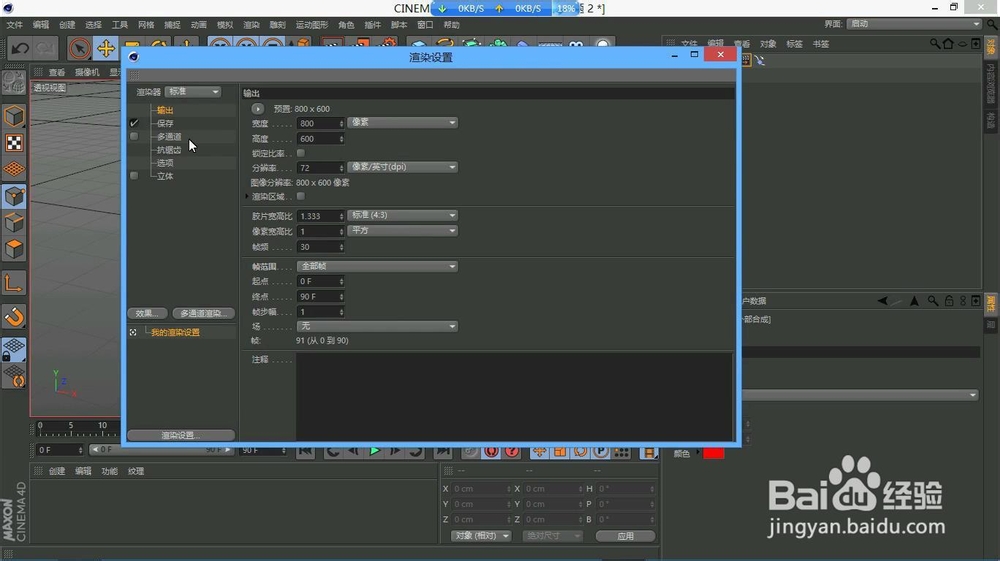Open the 界面 启动 layout dropdown
This screenshot has height=561, width=1000.
point(914,24)
